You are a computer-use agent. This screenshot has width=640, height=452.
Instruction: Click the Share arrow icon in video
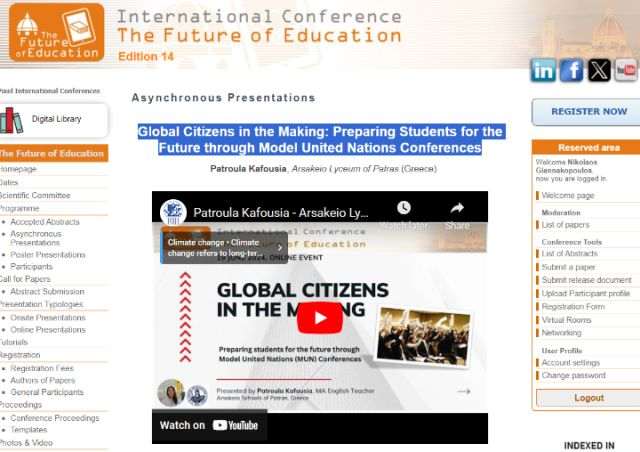(457, 208)
